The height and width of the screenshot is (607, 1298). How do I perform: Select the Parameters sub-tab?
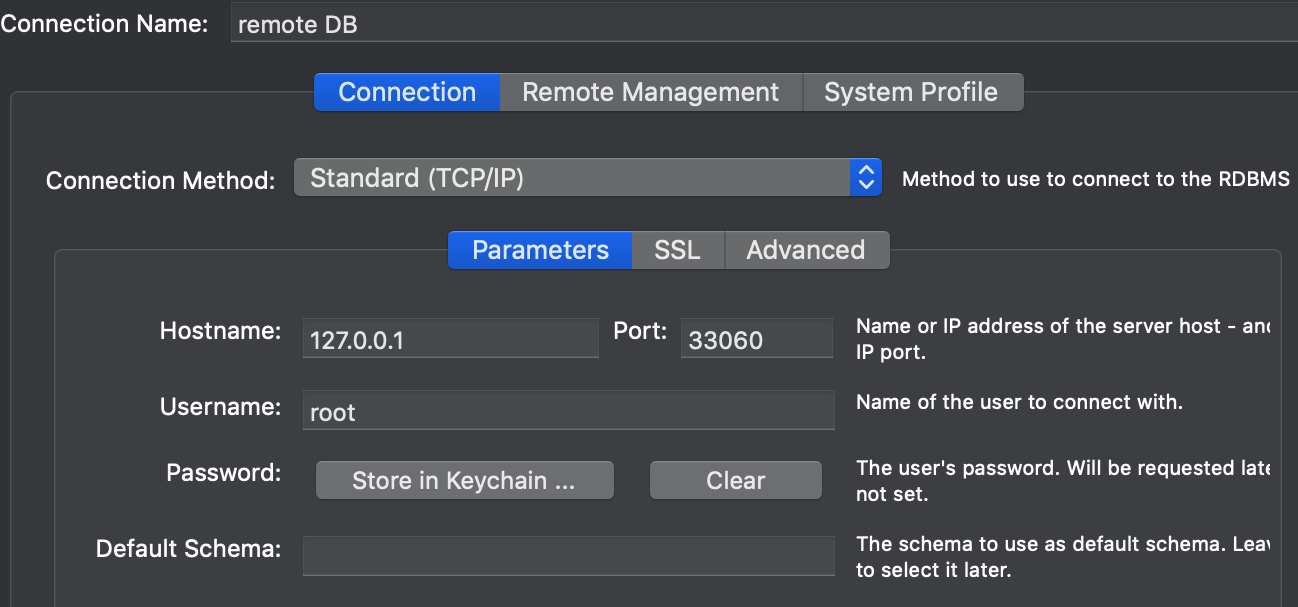click(540, 250)
